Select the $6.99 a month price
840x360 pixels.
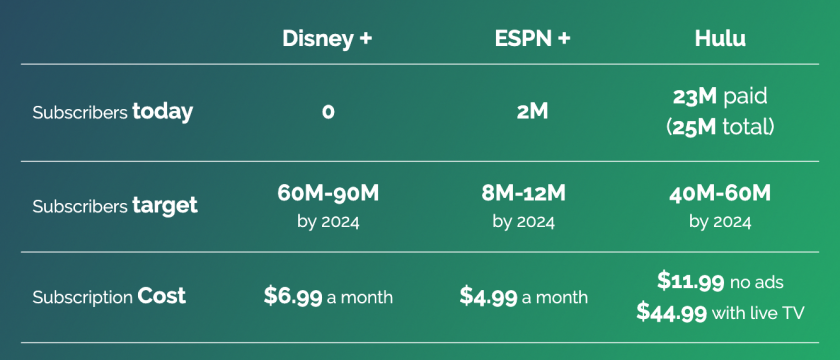pyautogui.click(x=328, y=297)
